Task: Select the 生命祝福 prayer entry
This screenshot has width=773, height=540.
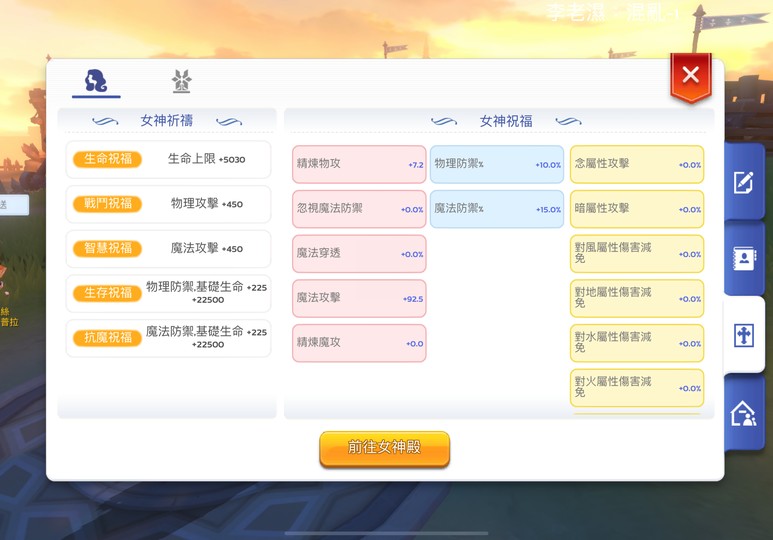Action: [168, 159]
